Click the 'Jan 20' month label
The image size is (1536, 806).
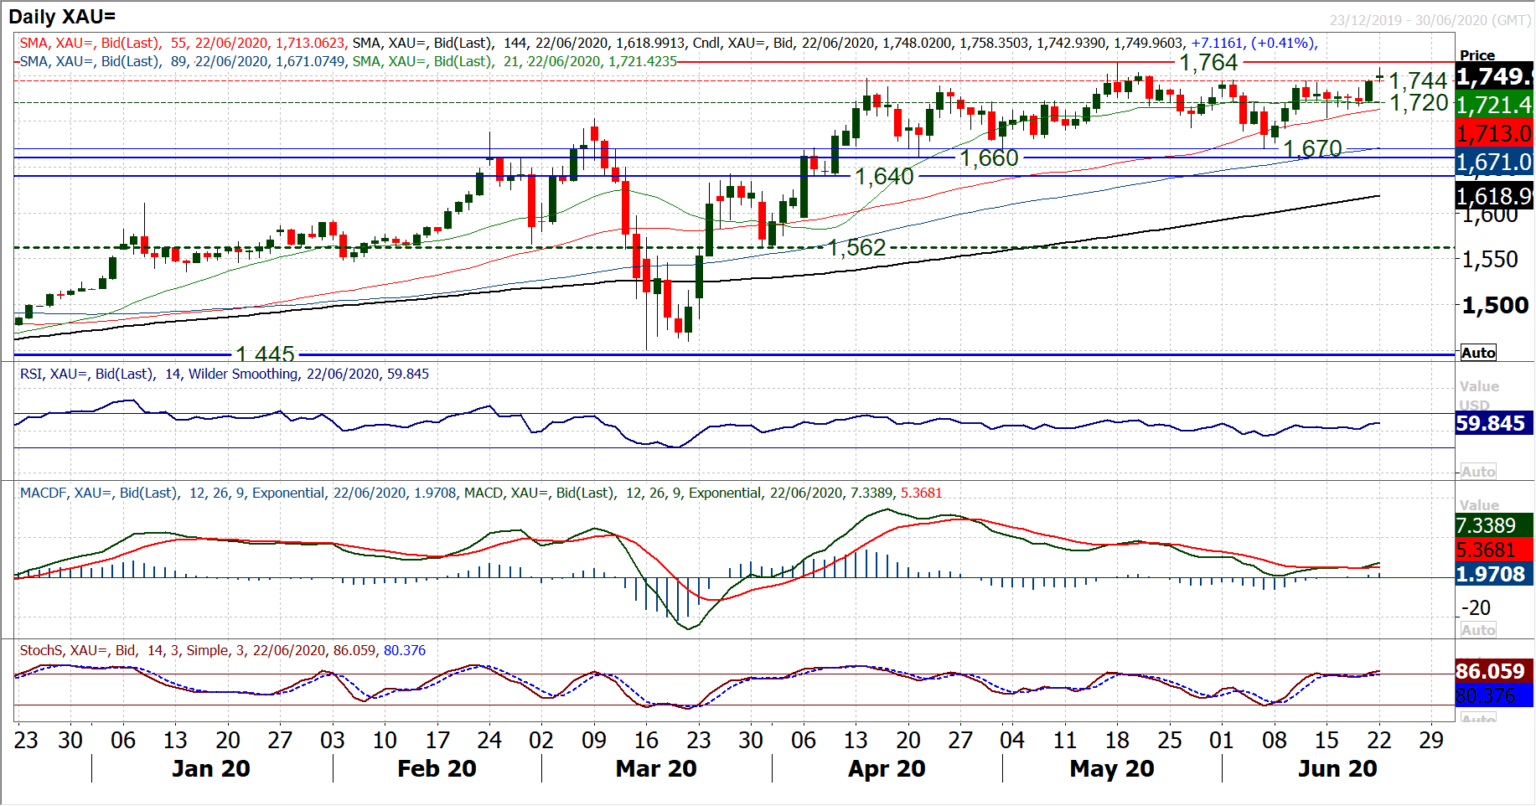[211, 769]
